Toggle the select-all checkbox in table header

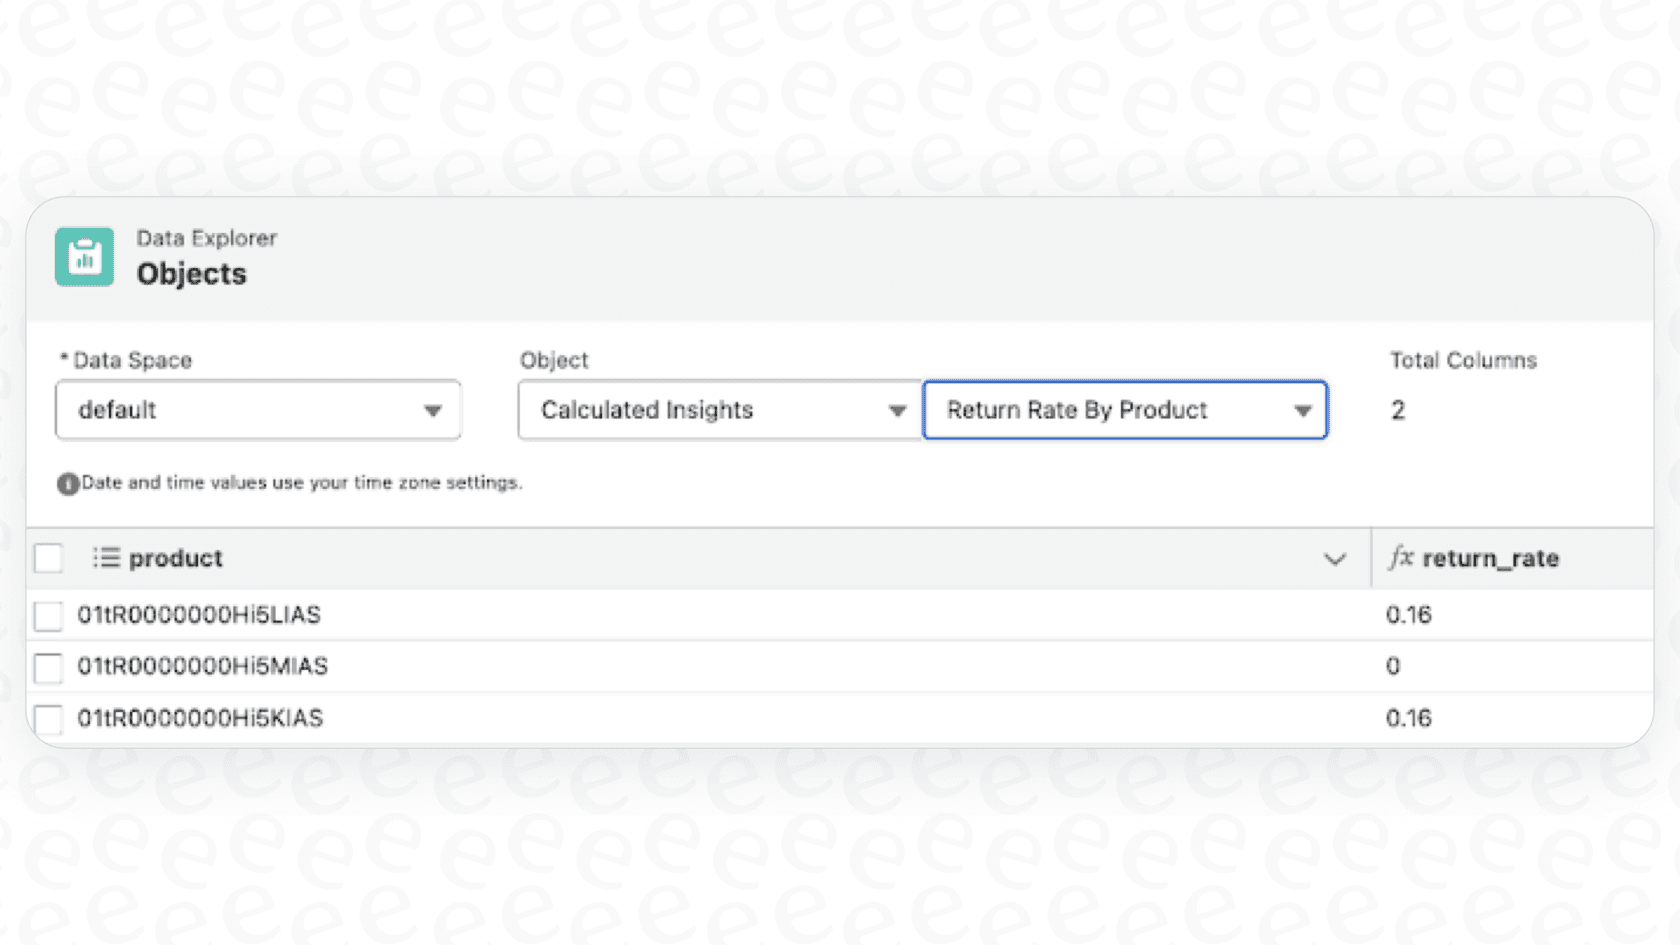click(x=48, y=558)
